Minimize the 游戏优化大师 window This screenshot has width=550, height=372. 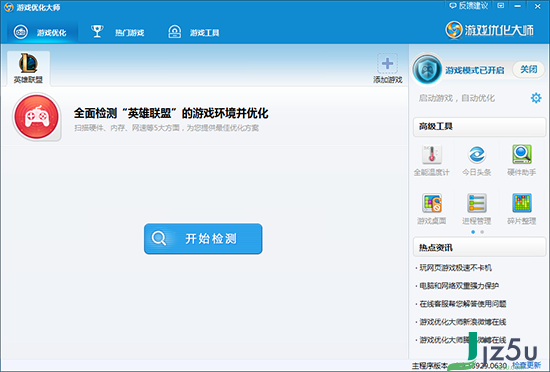tap(518, 6)
